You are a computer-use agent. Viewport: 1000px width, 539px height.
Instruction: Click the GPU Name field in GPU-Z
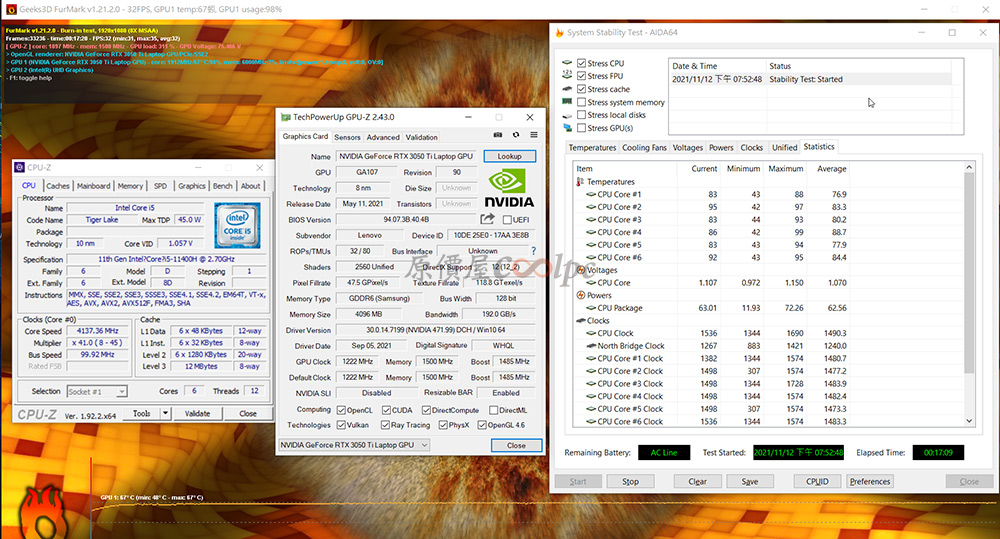406,156
